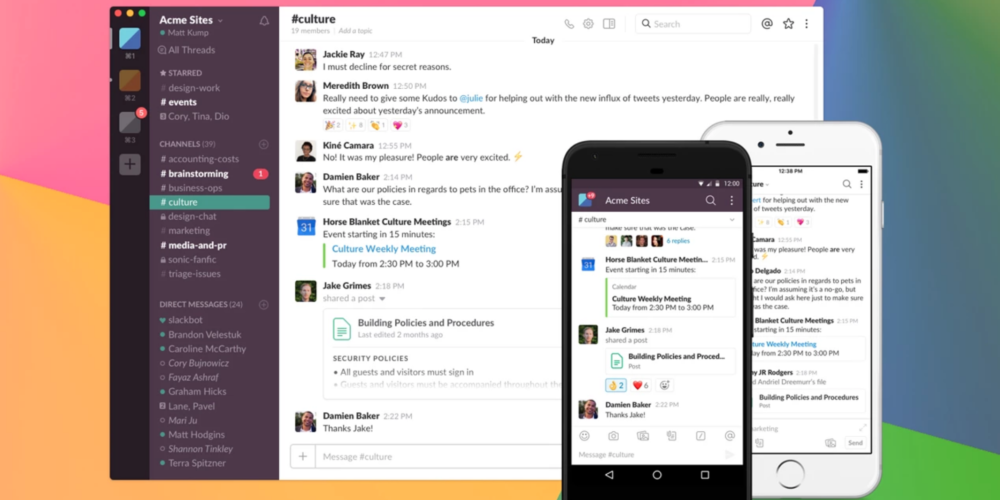
Task: Select the accounting-costs channel
Action: point(200,159)
